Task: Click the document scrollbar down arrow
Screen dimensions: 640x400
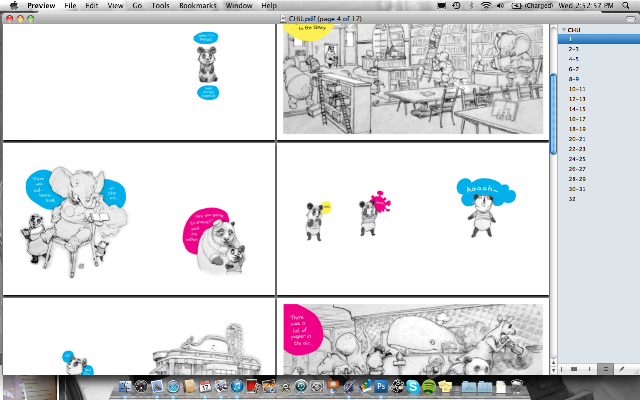Action: [553, 370]
